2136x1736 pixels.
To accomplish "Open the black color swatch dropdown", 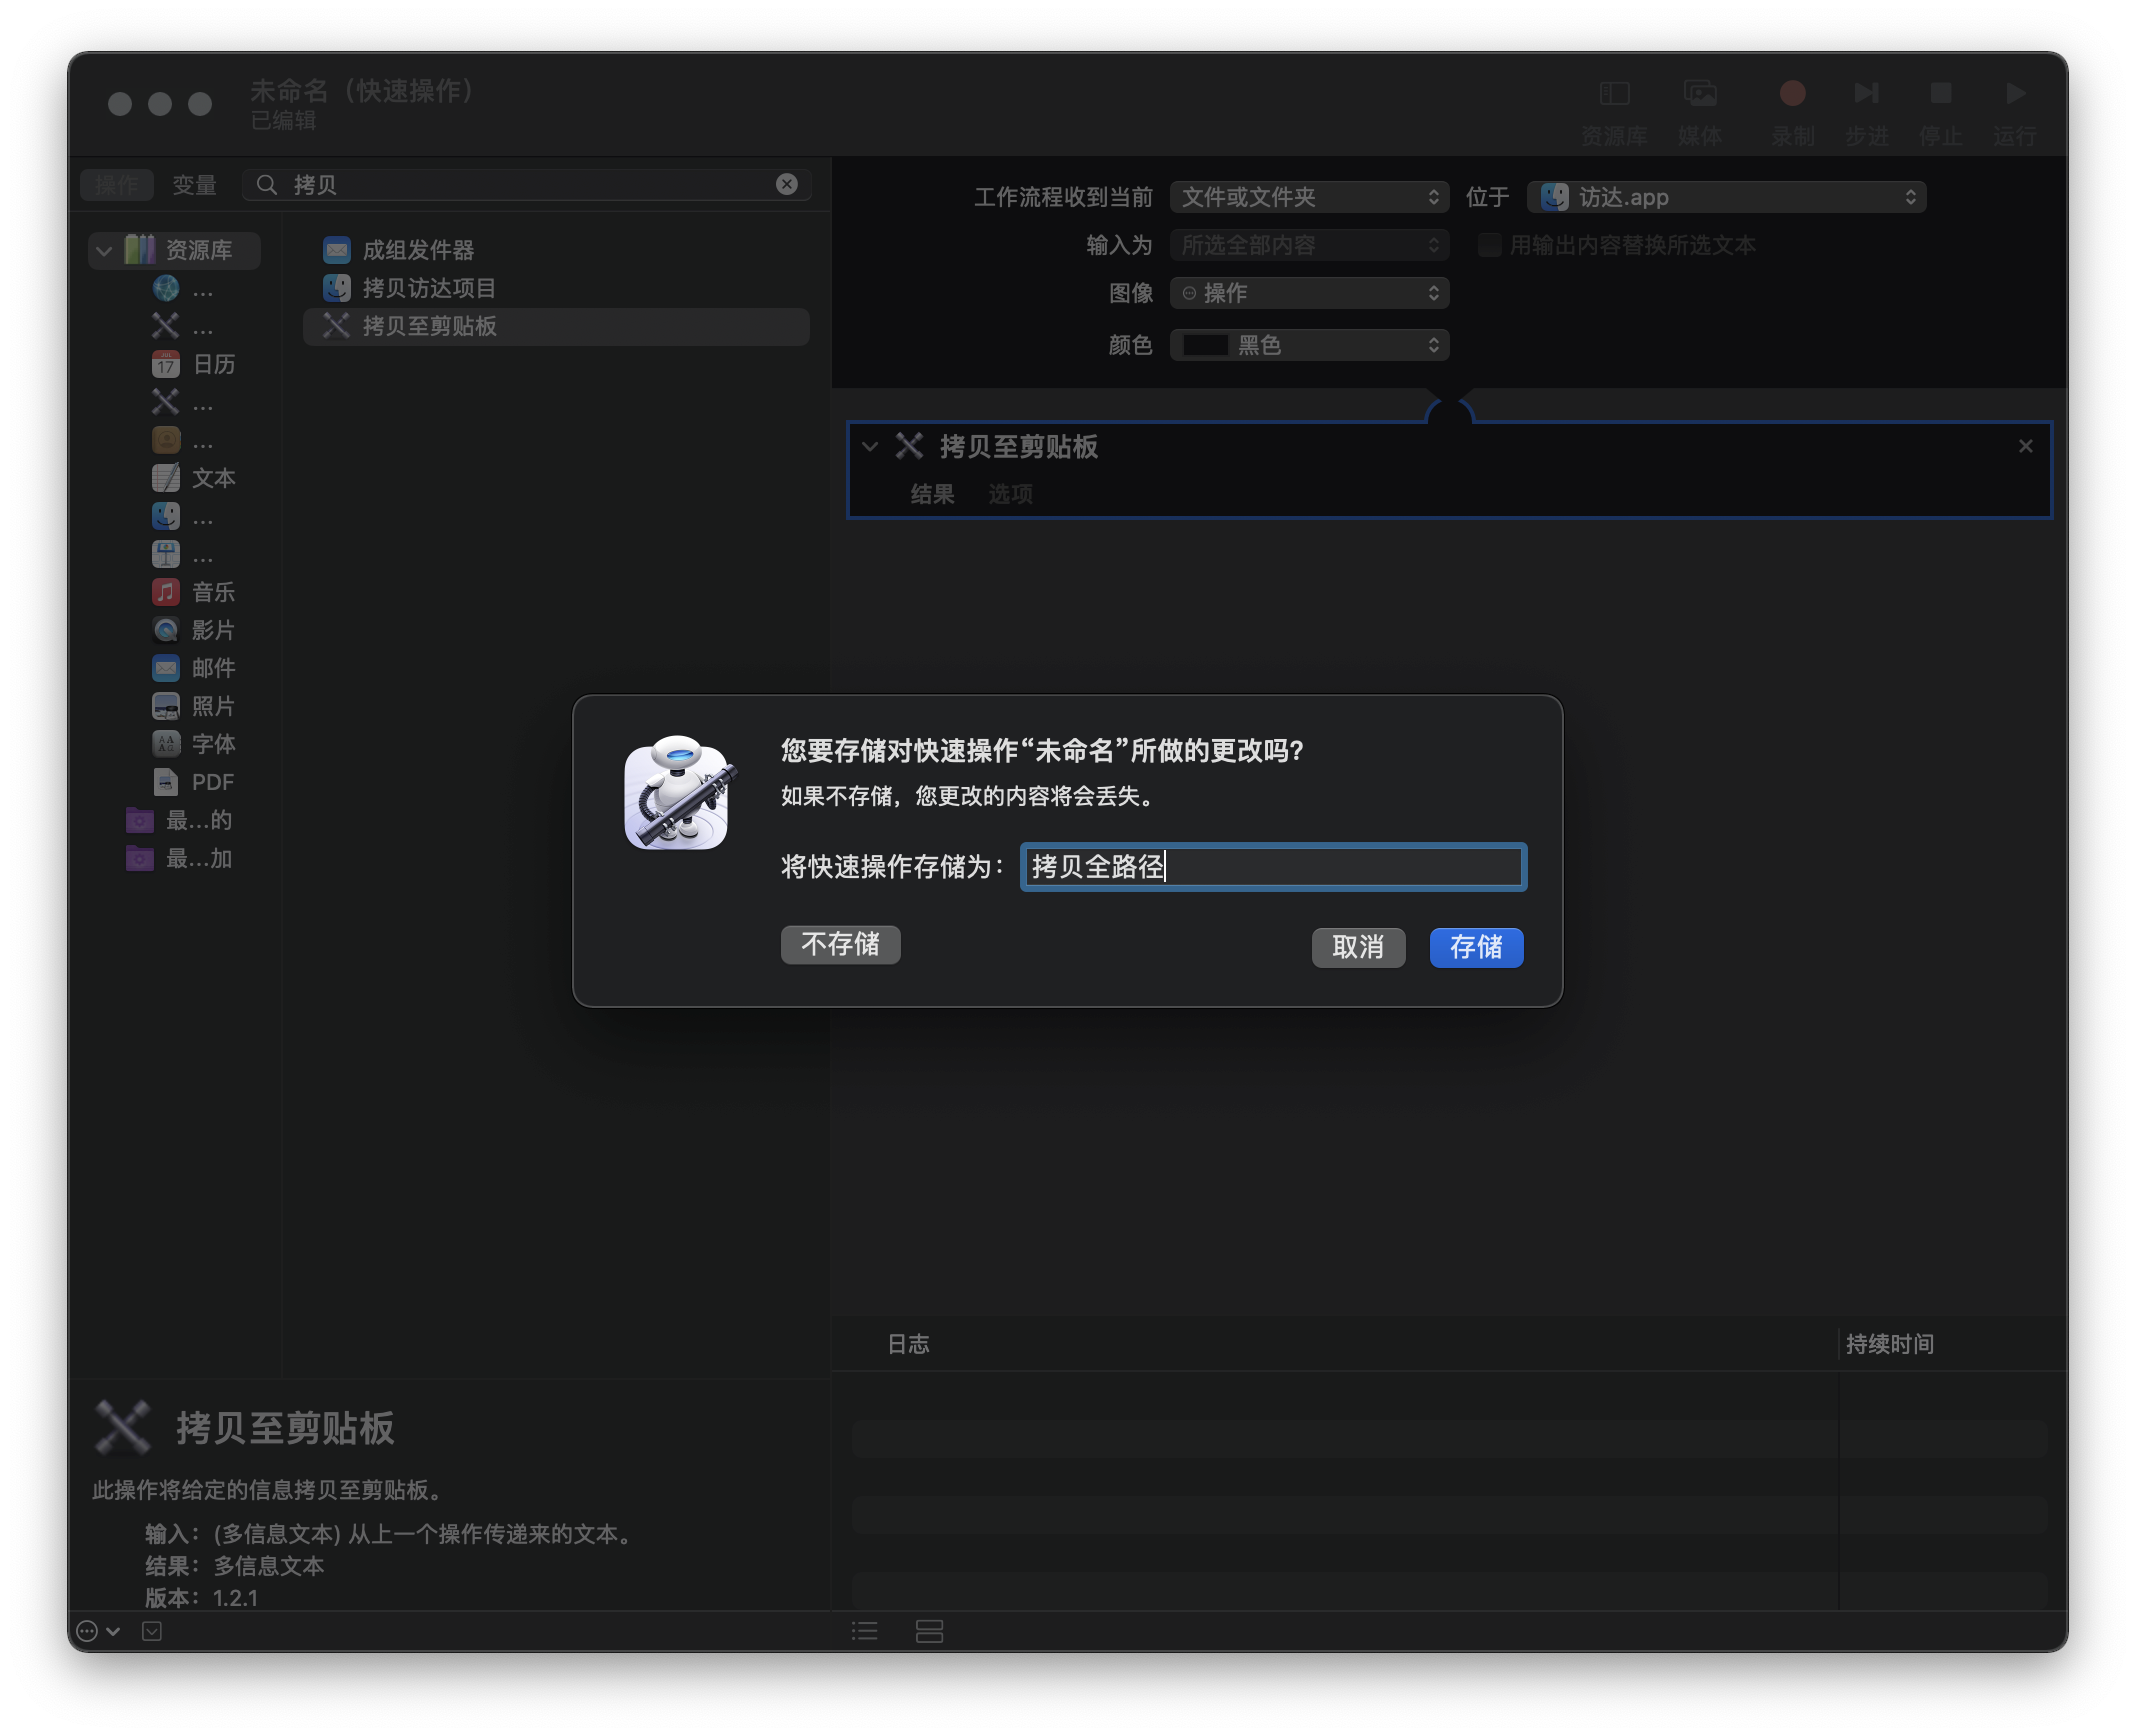I will pos(1308,345).
